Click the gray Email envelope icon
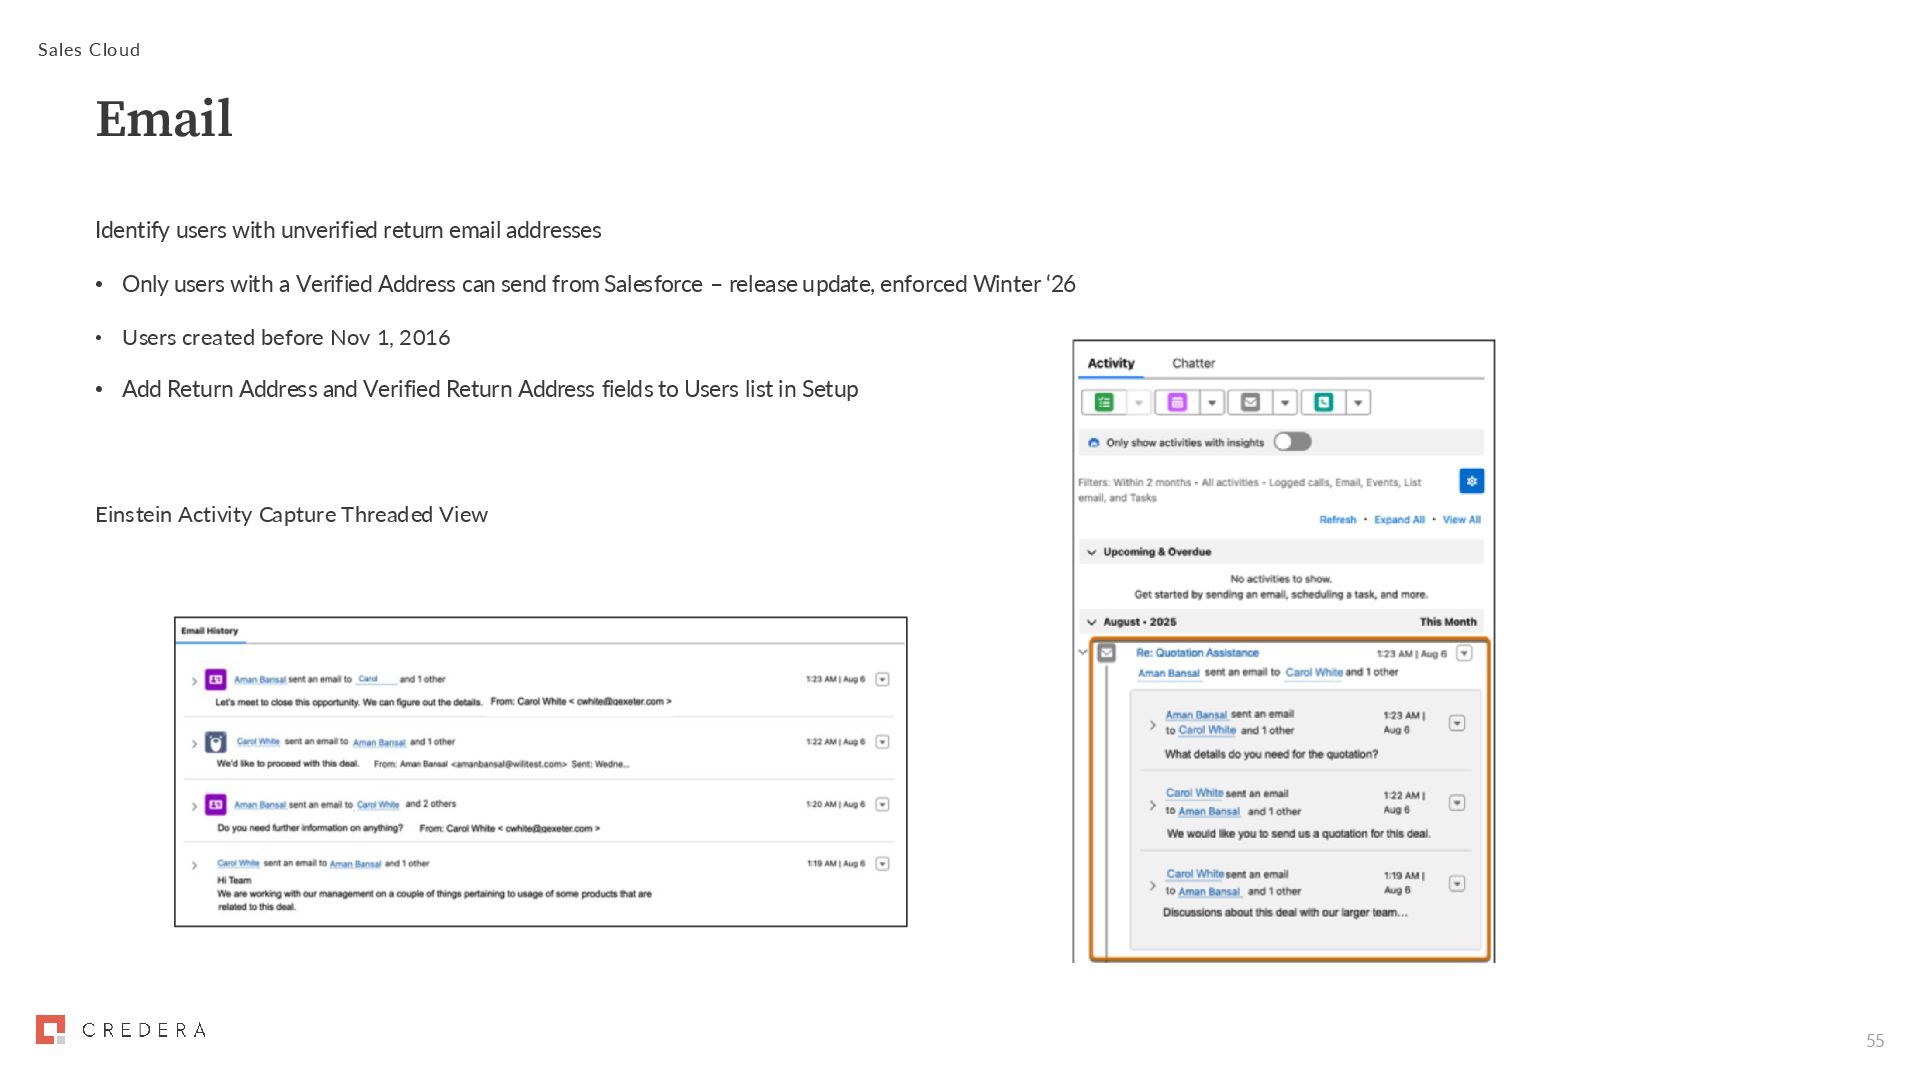This screenshot has width=1920, height=1080. point(1250,402)
